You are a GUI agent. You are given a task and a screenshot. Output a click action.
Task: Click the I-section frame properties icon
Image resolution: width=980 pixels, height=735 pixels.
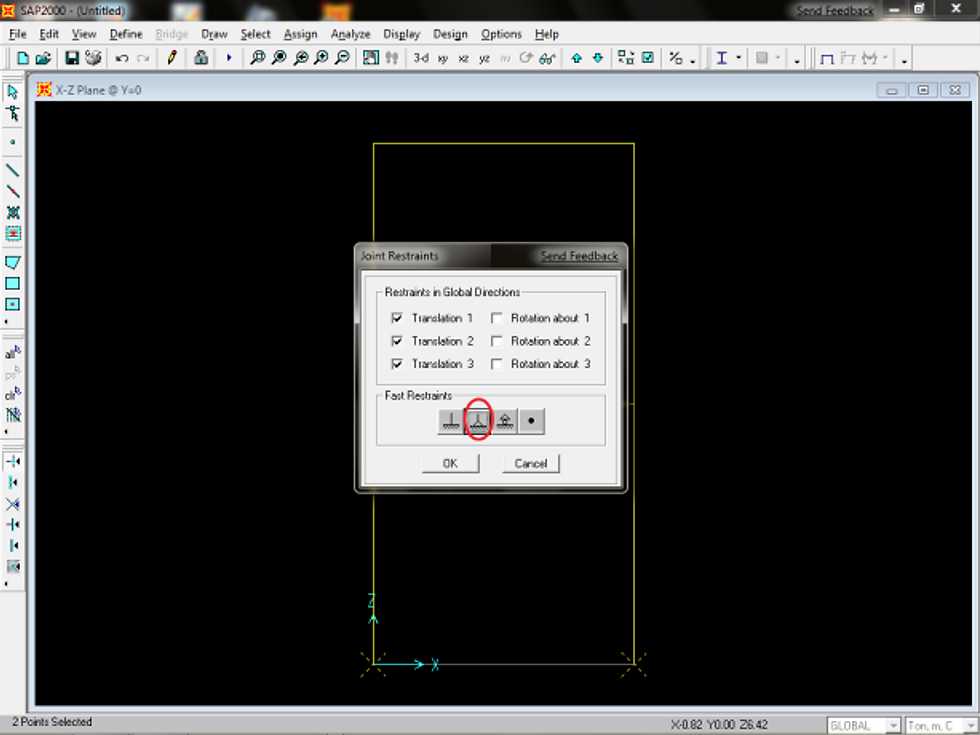[722, 58]
